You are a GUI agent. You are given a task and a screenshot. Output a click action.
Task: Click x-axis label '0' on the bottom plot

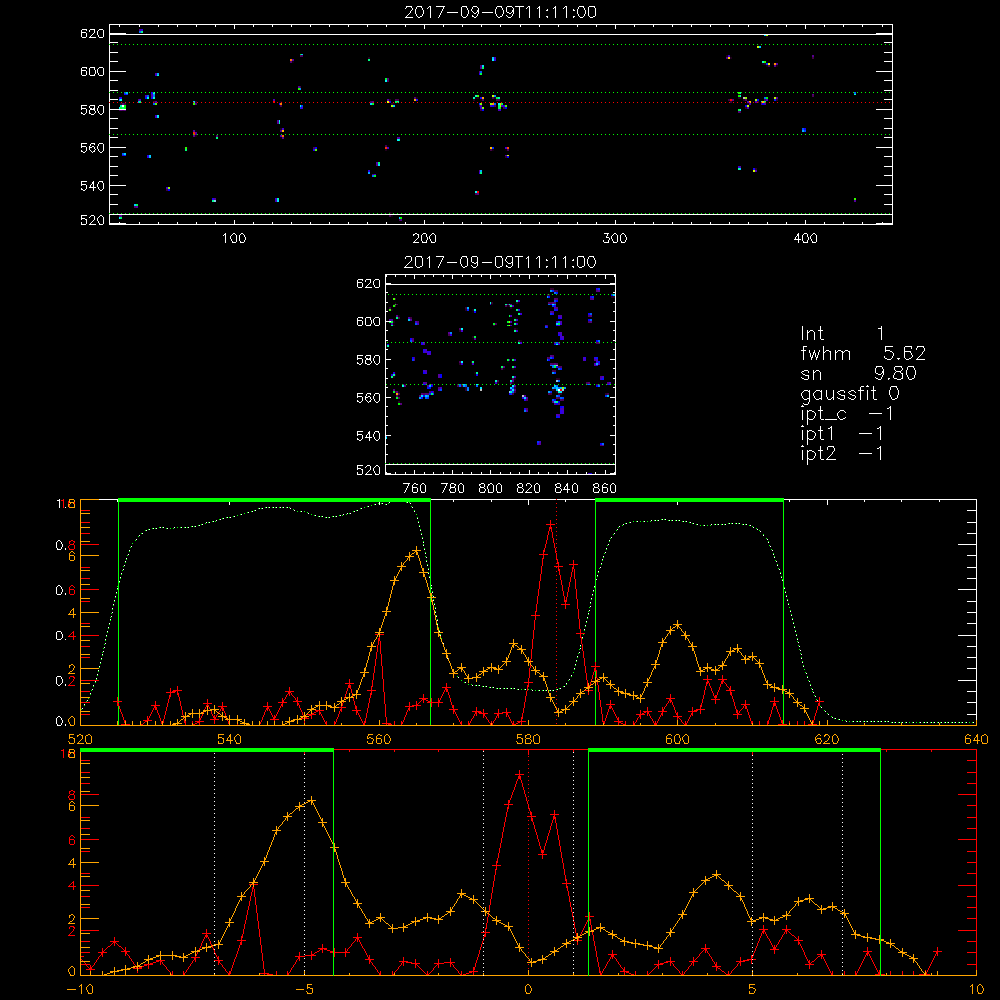(x=528, y=989)
